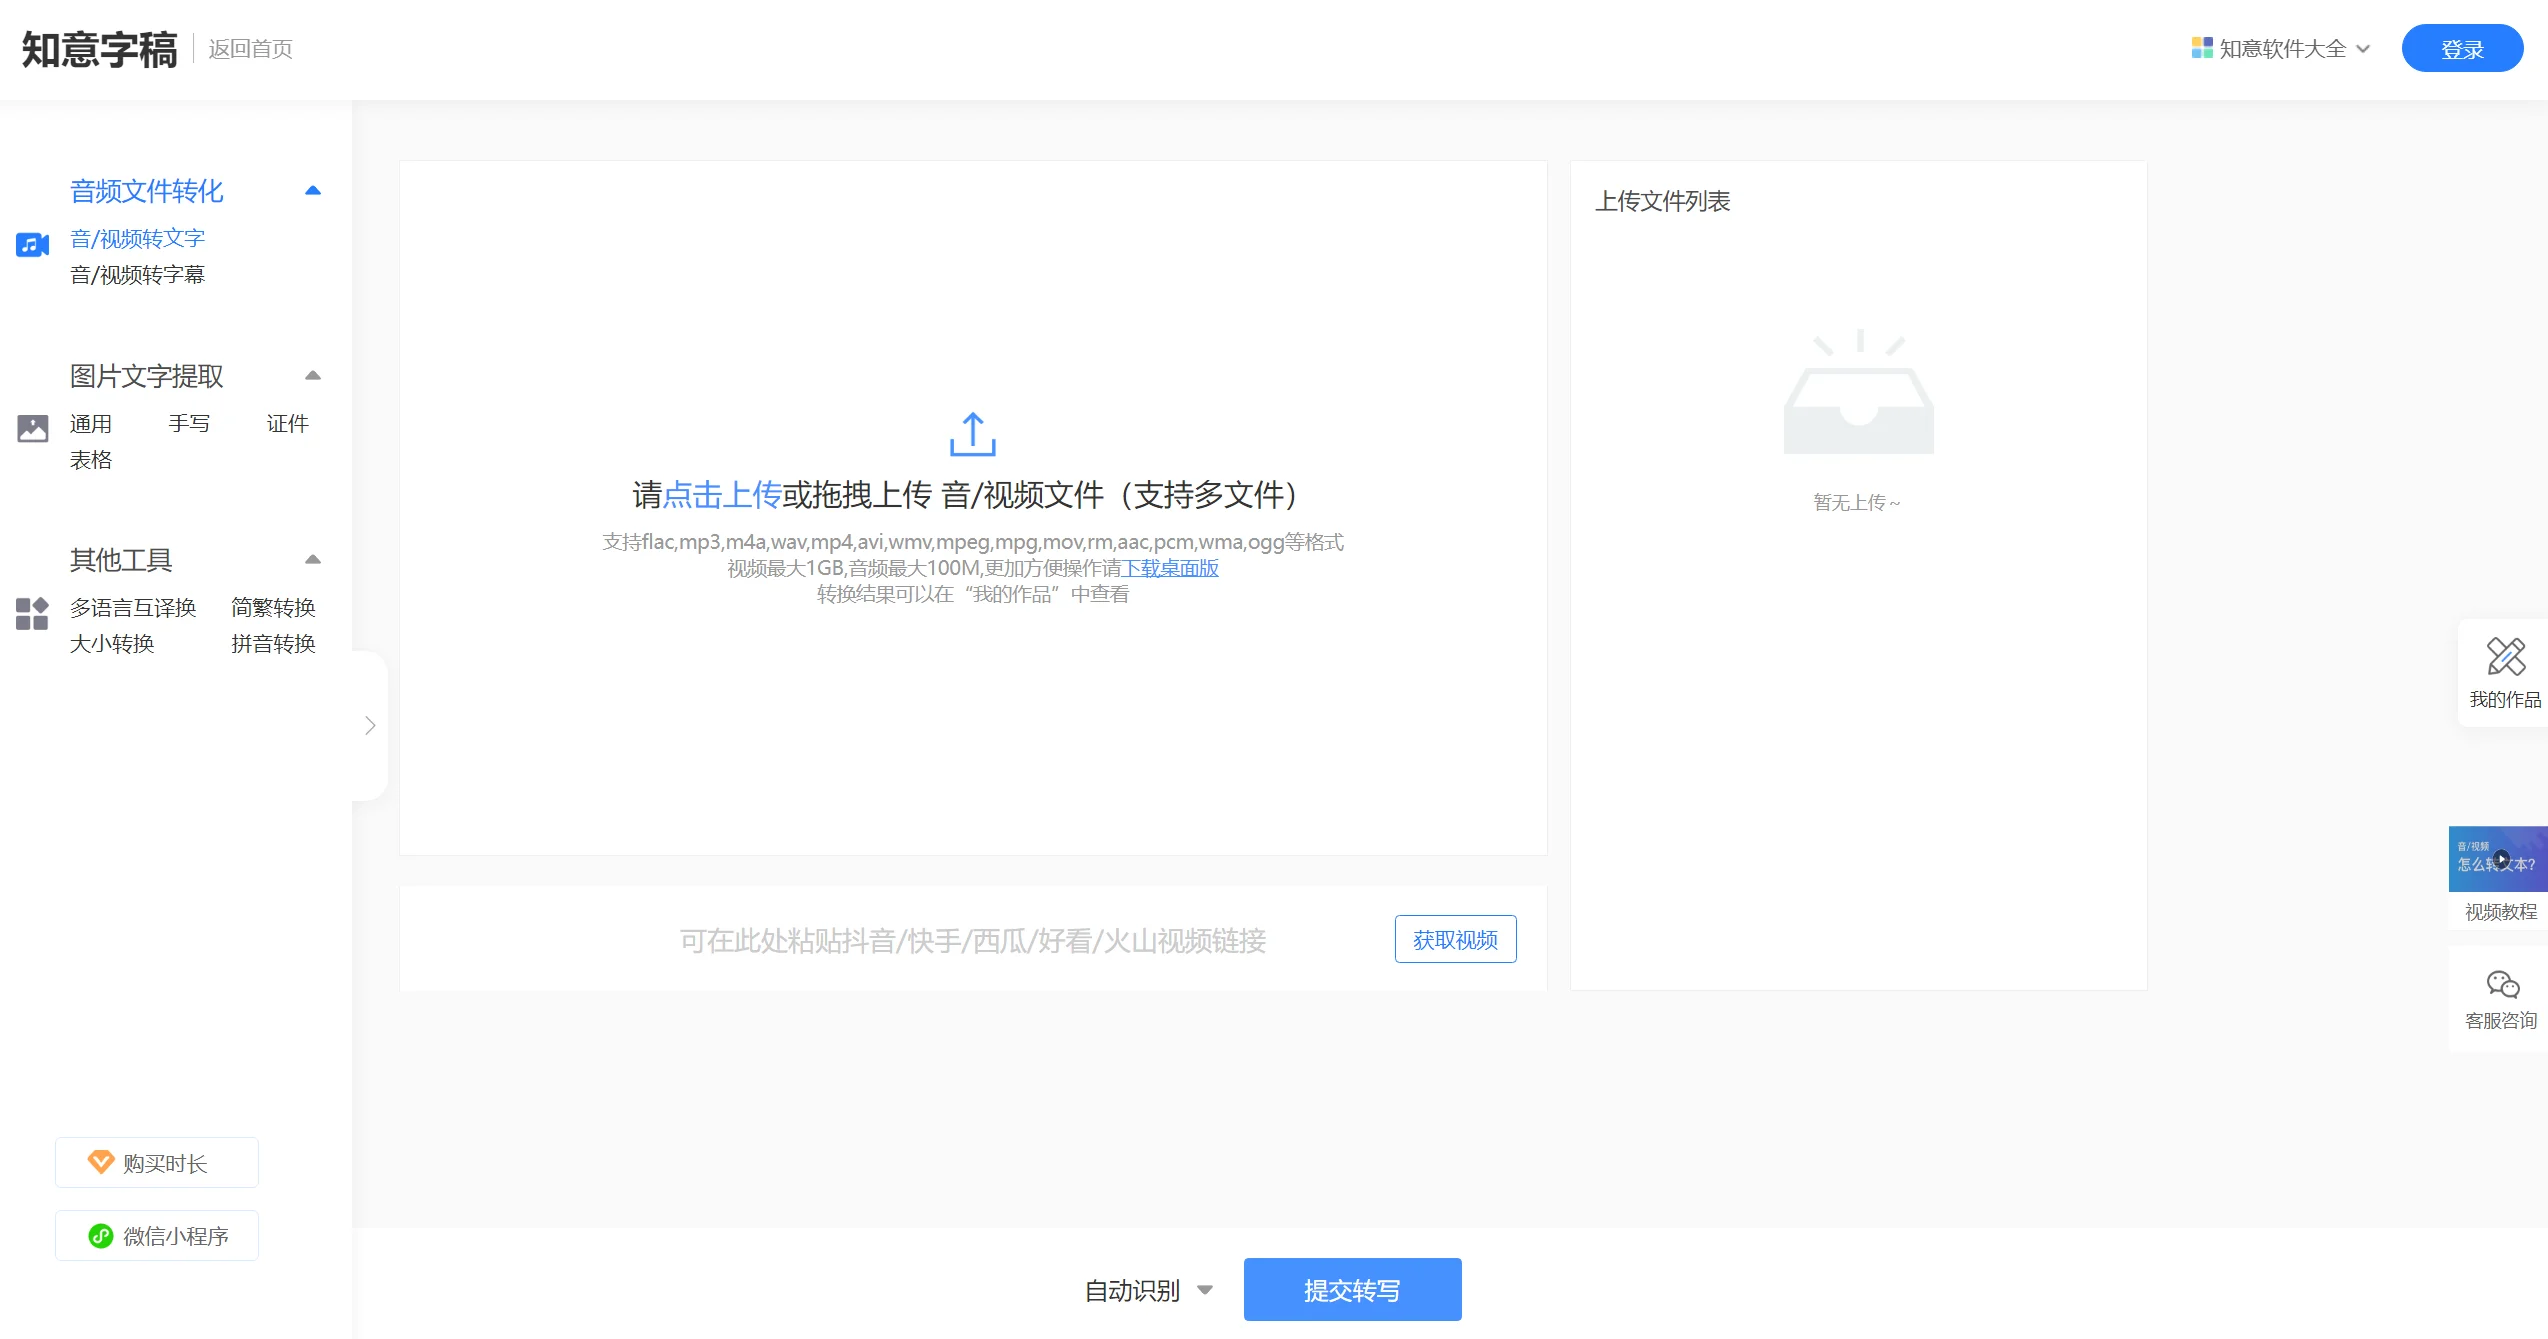Click the gem icon on 购买时长 button
The height and width of the screenshot is (1339, 2548).
tap(101, 1162)
